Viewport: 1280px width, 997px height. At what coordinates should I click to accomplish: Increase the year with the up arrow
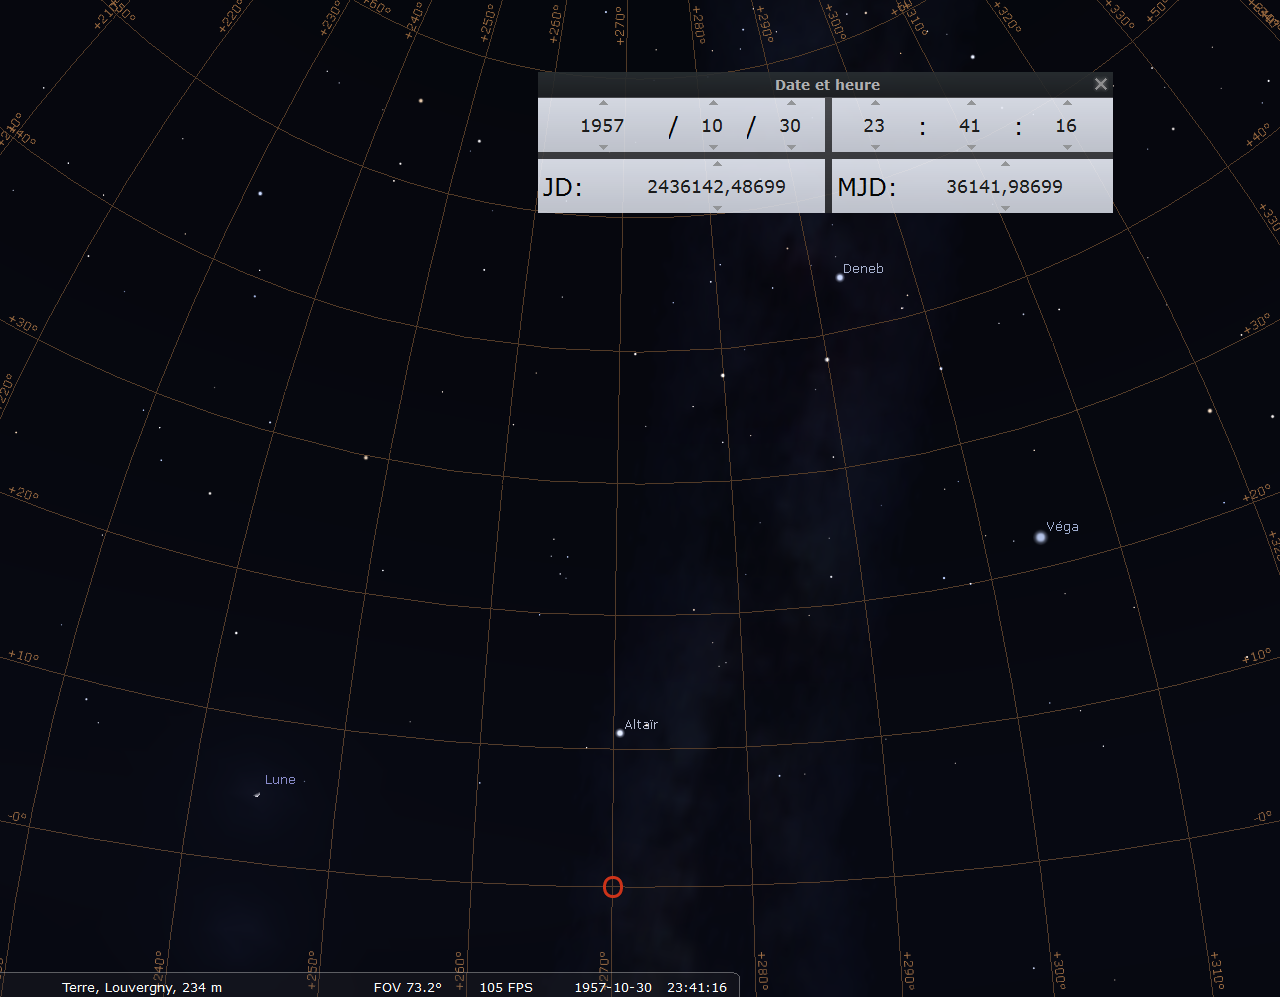[x=603, y=102]
